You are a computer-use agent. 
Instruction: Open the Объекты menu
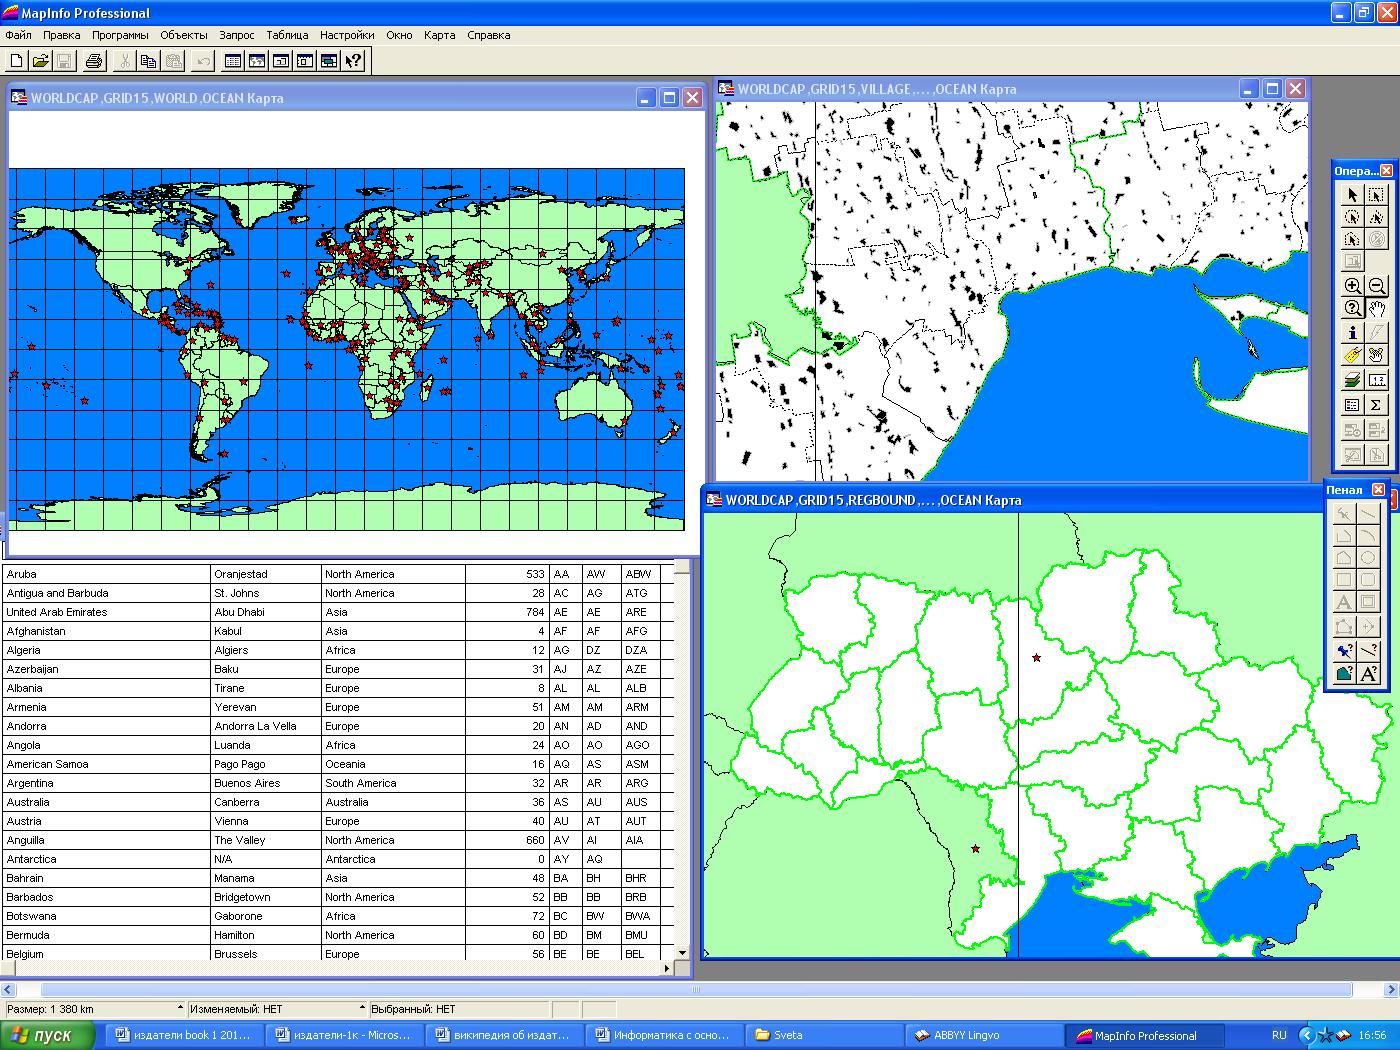point(184,35)
